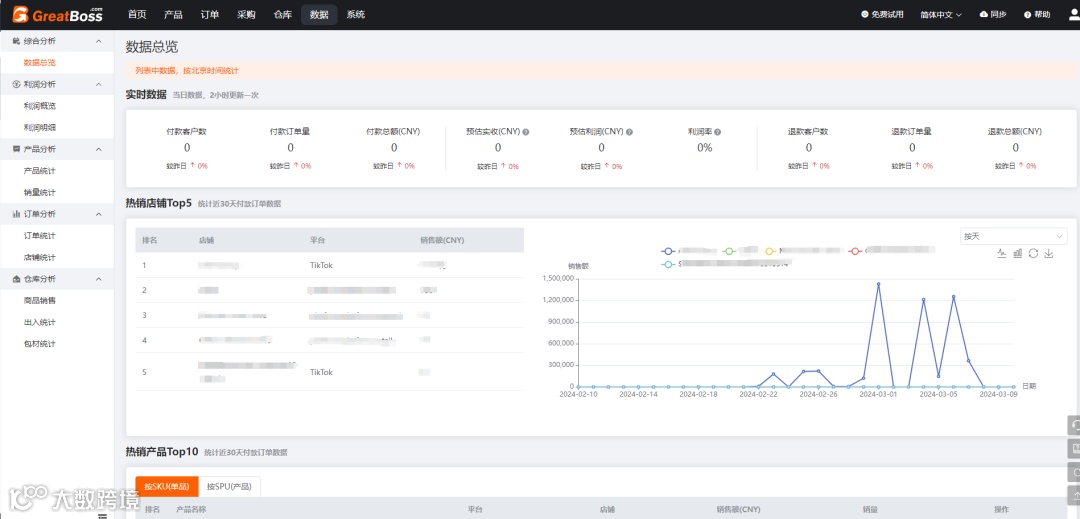Screen dimensions: 1080x519
Task: Open 销量统计 in the sidebar
Action: point(39,193)
